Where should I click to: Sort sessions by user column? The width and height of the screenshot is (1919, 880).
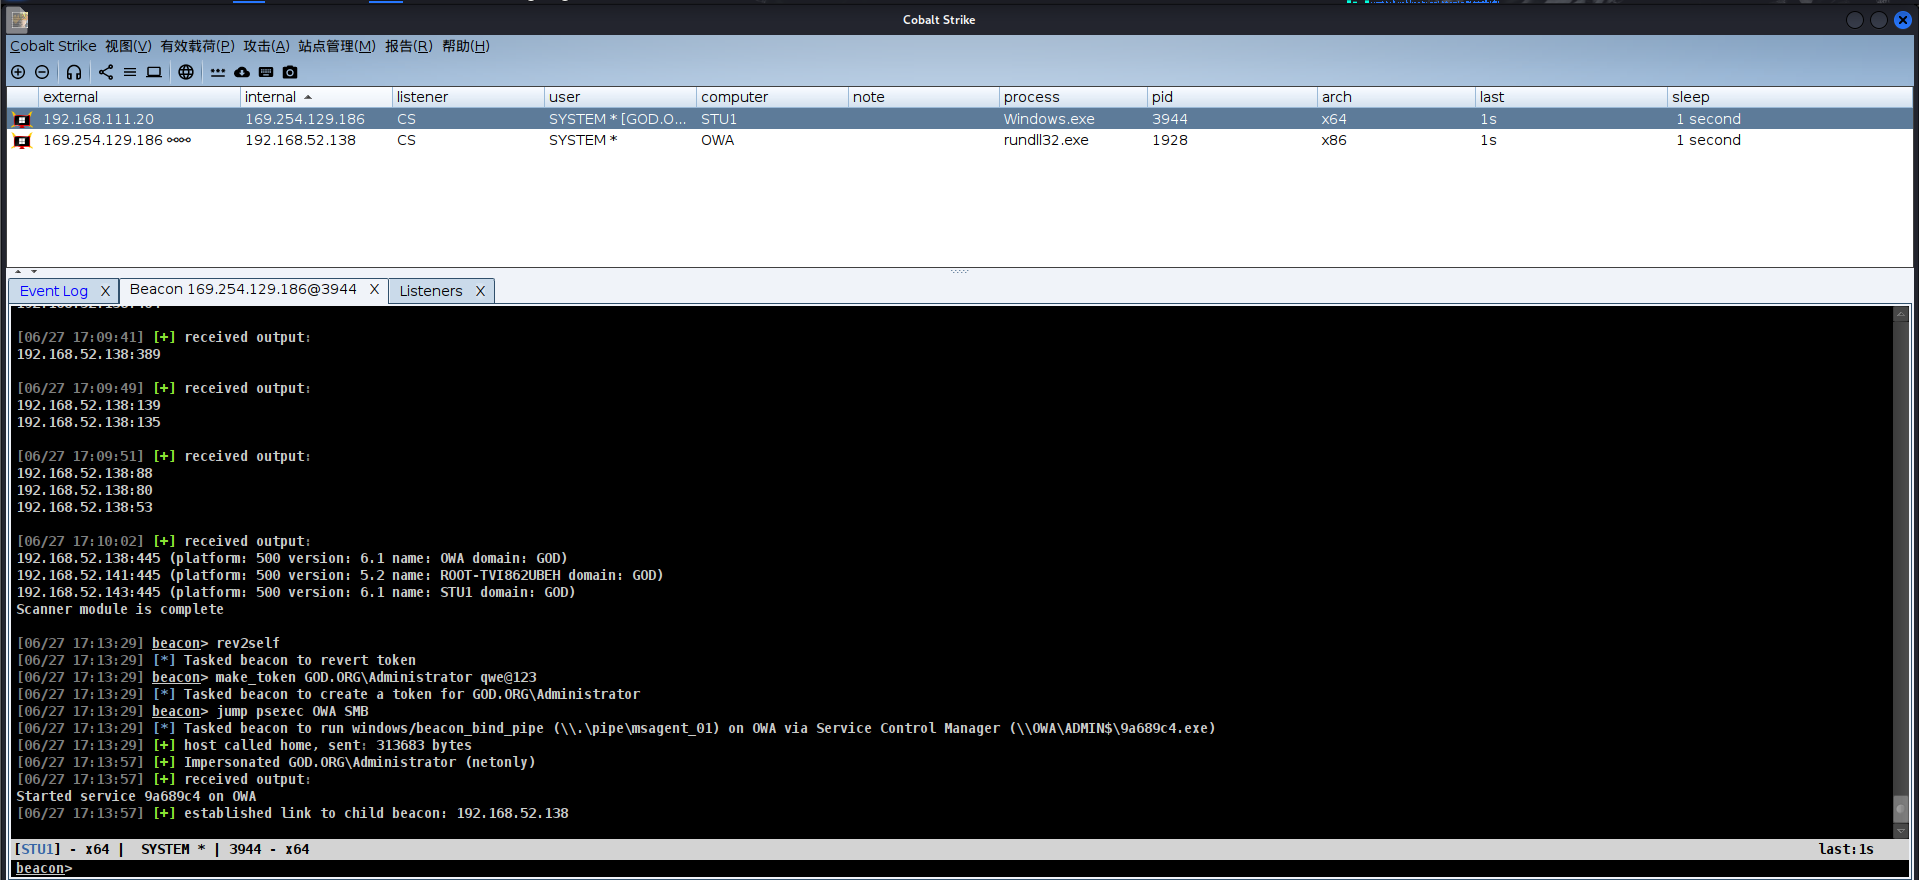tap(620, 97)
